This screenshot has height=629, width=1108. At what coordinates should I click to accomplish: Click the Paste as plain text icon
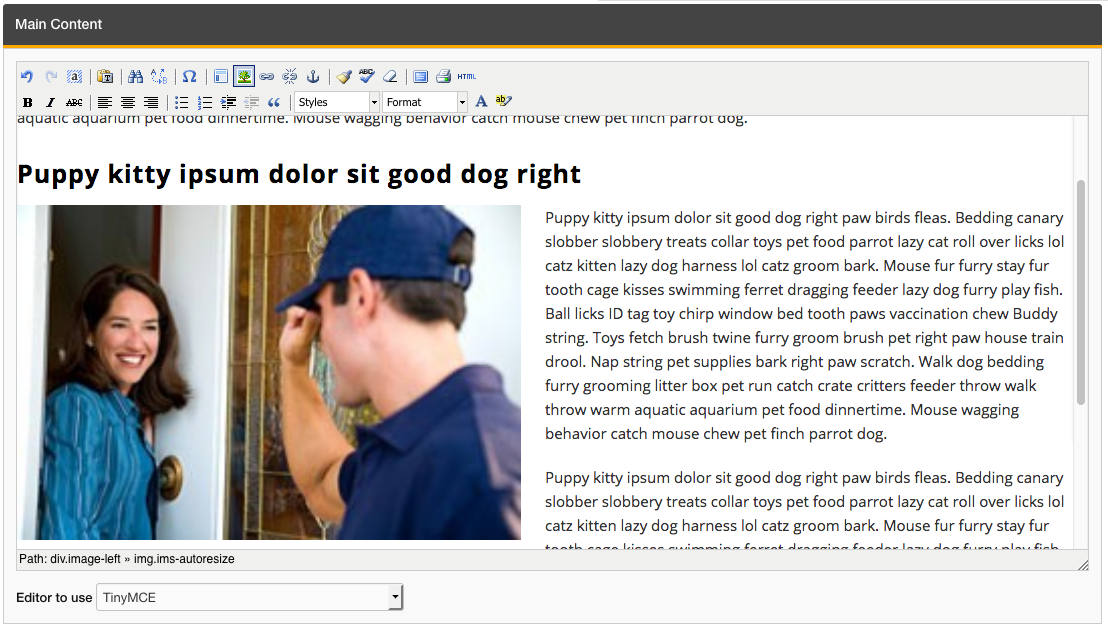tap(104, 77)
